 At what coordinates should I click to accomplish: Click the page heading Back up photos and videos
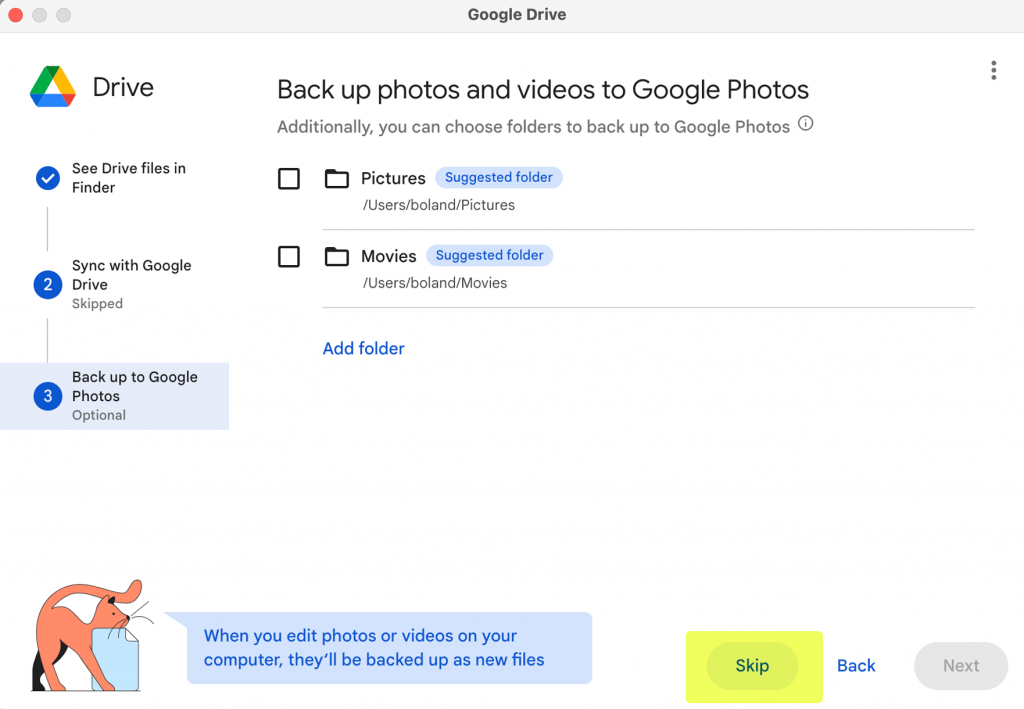pos(543,89)
